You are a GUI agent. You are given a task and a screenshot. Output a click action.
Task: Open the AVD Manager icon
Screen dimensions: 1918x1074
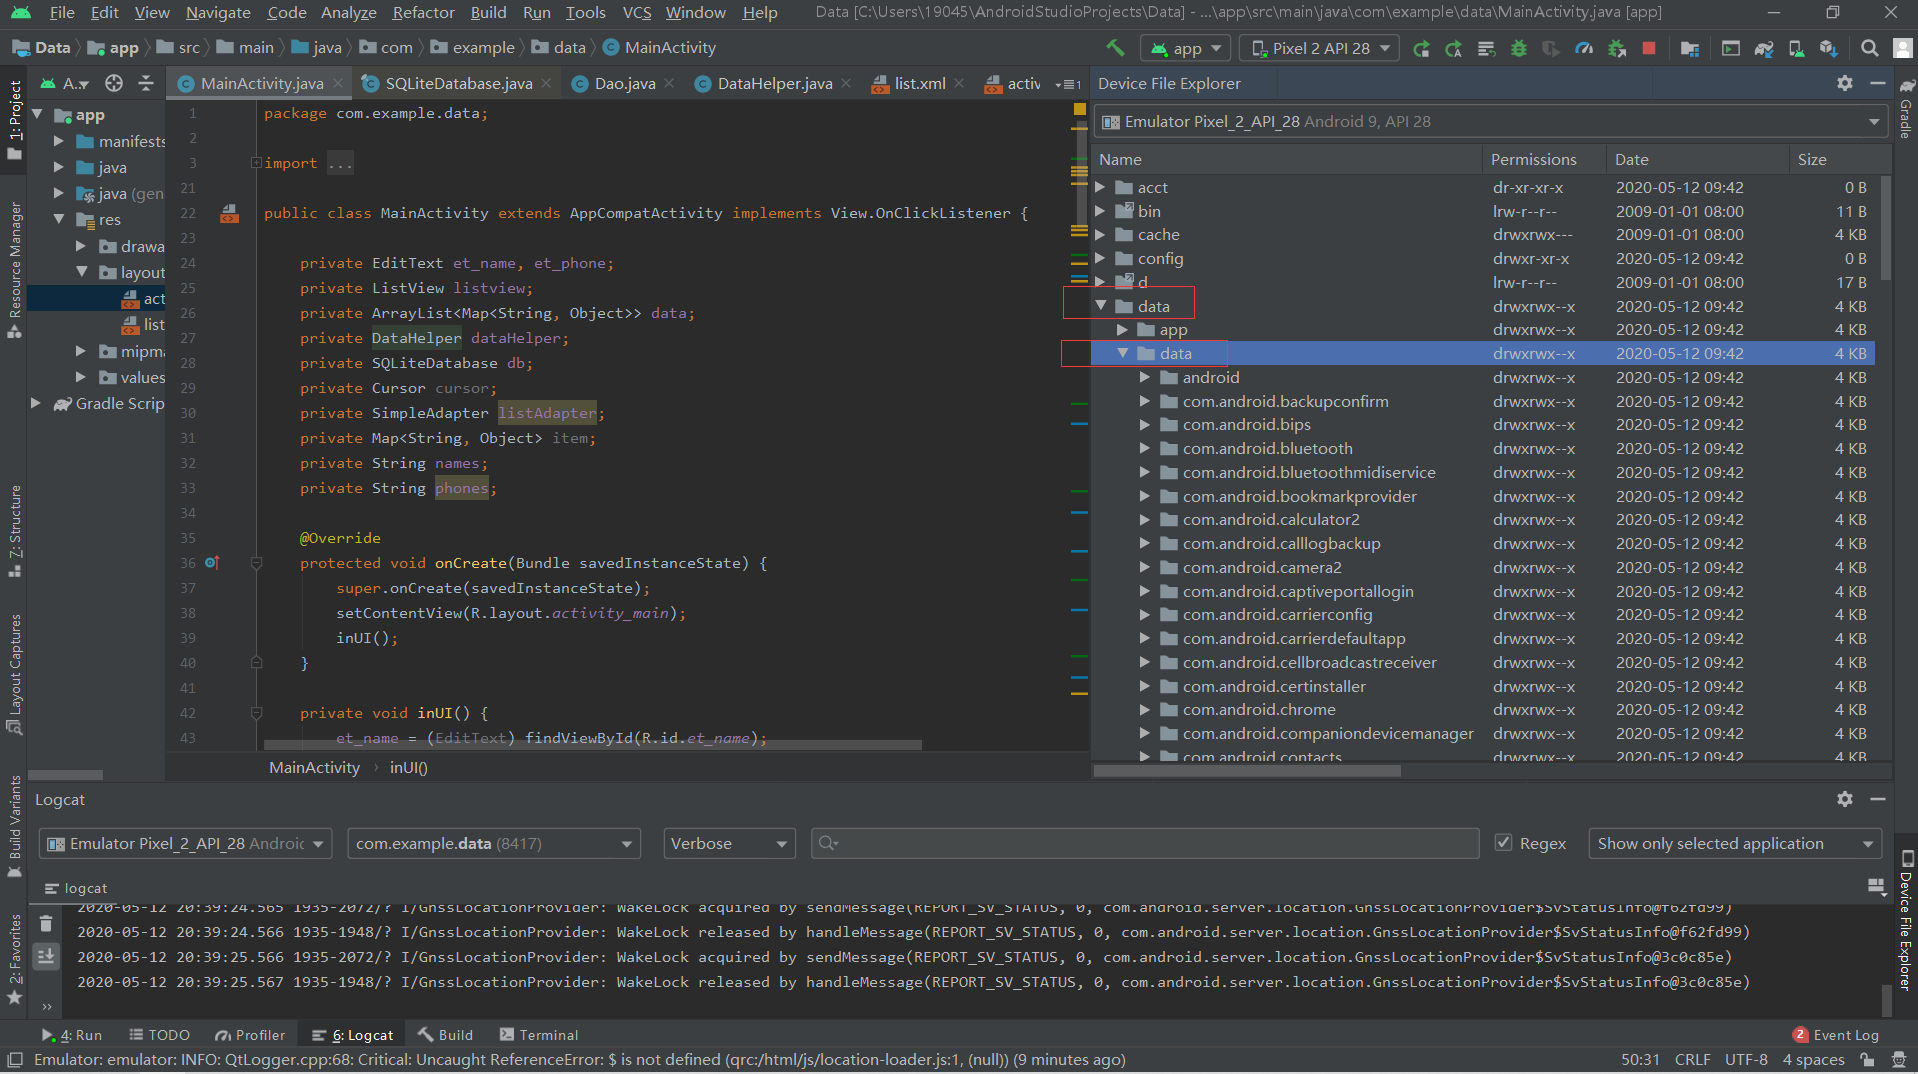point(1796,48)
